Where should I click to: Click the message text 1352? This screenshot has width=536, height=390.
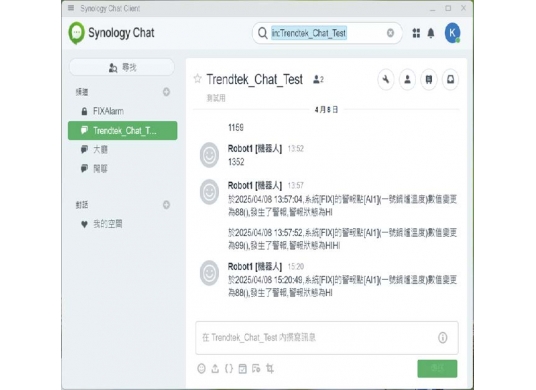pyautogui.click(x=236, y=162)
